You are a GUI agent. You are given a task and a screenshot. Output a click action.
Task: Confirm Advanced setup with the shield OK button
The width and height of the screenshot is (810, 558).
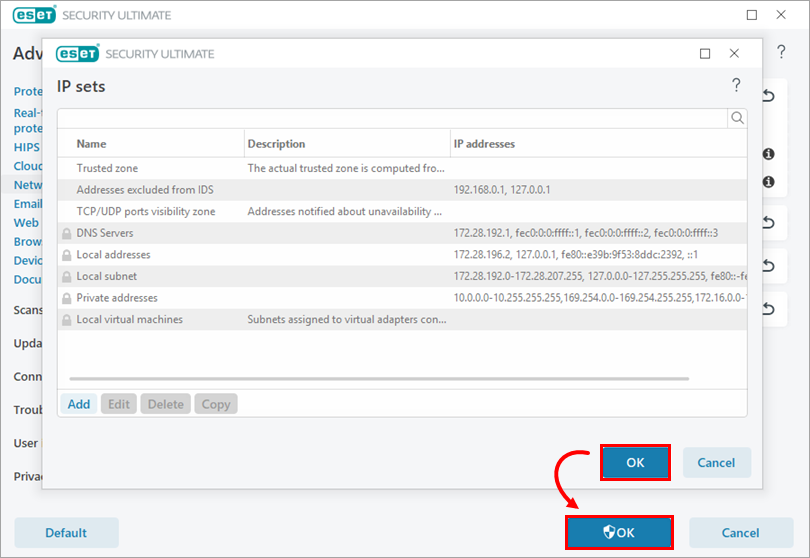[x=619, y=533]
